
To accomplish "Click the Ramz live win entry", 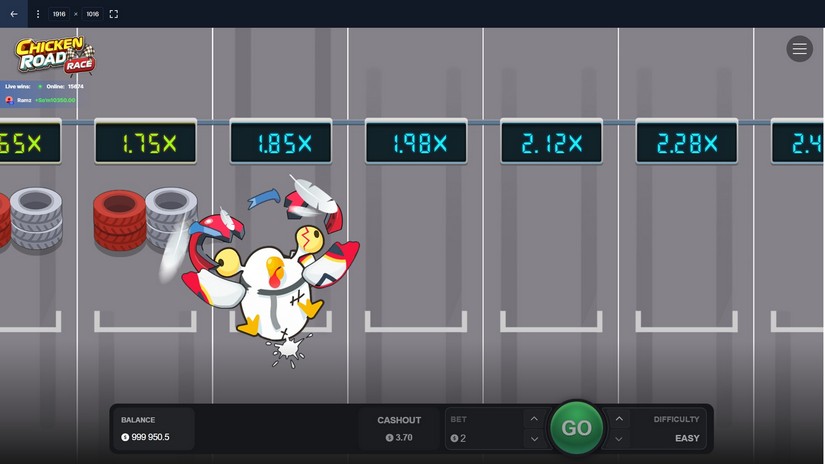I will (x=40, y=100).
